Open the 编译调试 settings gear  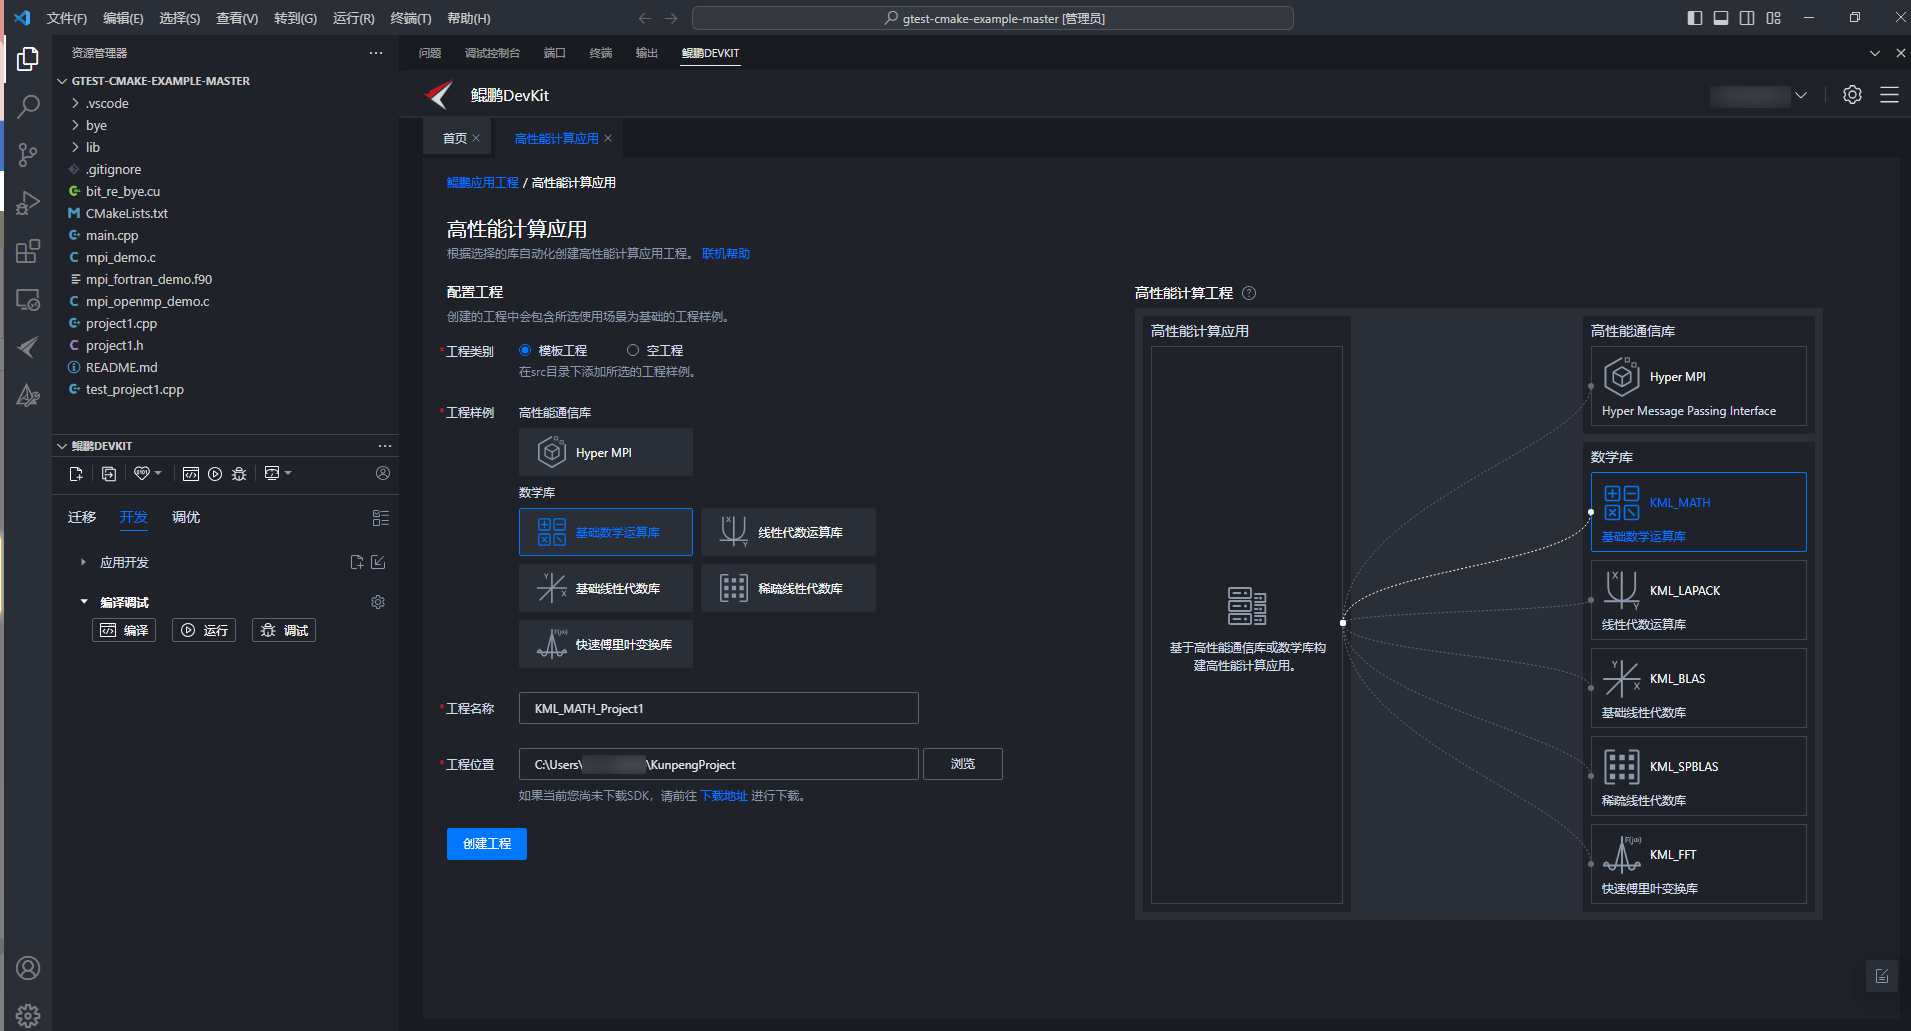[x=378, y=602]
